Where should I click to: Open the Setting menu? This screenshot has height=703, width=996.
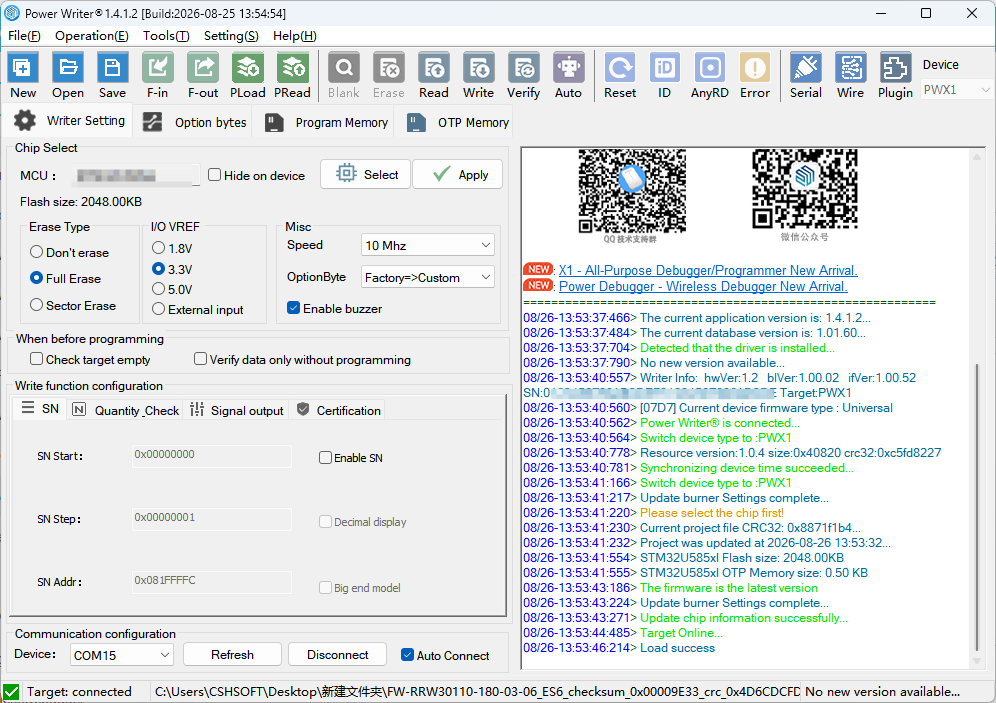tap(231, 36)
